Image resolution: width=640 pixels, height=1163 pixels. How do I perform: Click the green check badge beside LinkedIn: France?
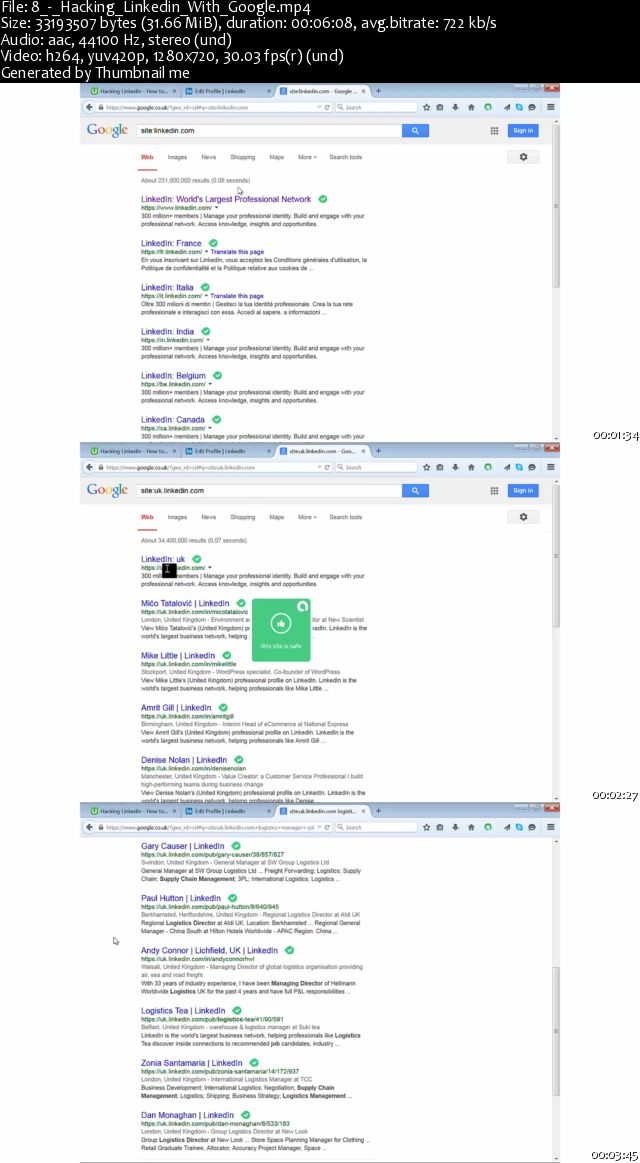[x=213, y=243]
